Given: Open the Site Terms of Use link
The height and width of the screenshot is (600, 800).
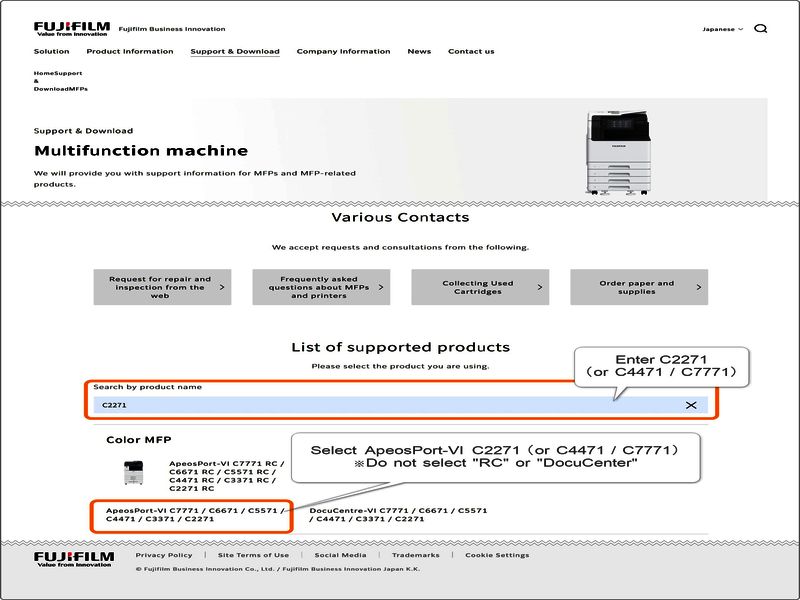Looking at the screenshot, I should point(253,555).
